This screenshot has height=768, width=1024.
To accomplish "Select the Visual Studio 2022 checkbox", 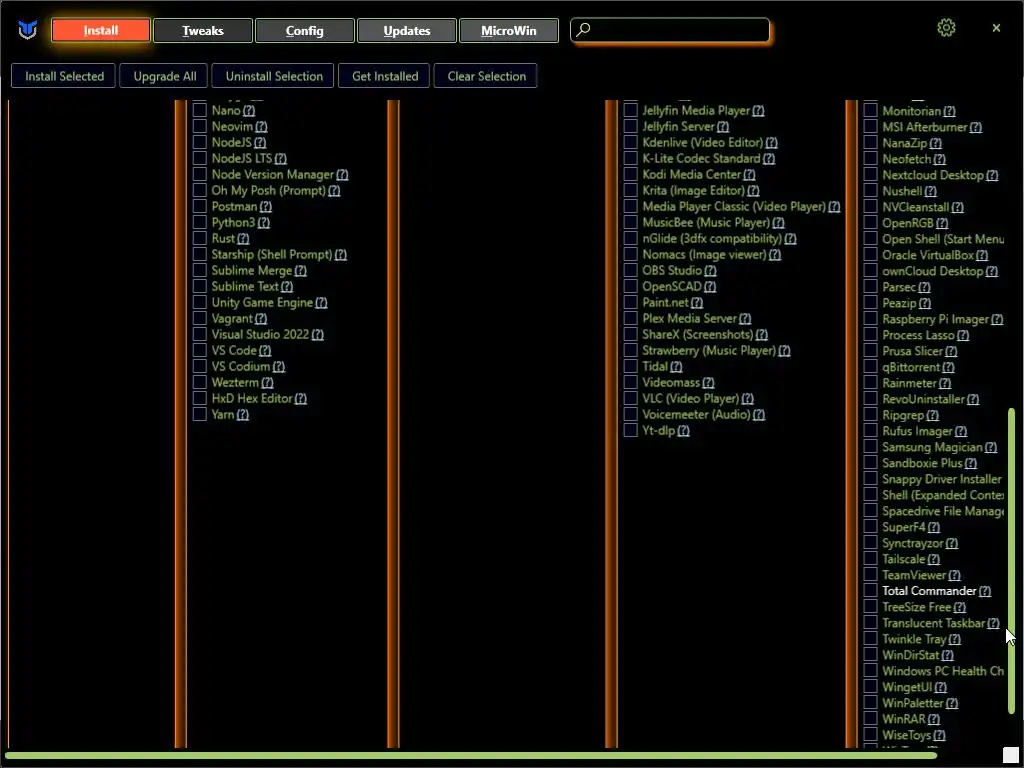I will [200, 334].
